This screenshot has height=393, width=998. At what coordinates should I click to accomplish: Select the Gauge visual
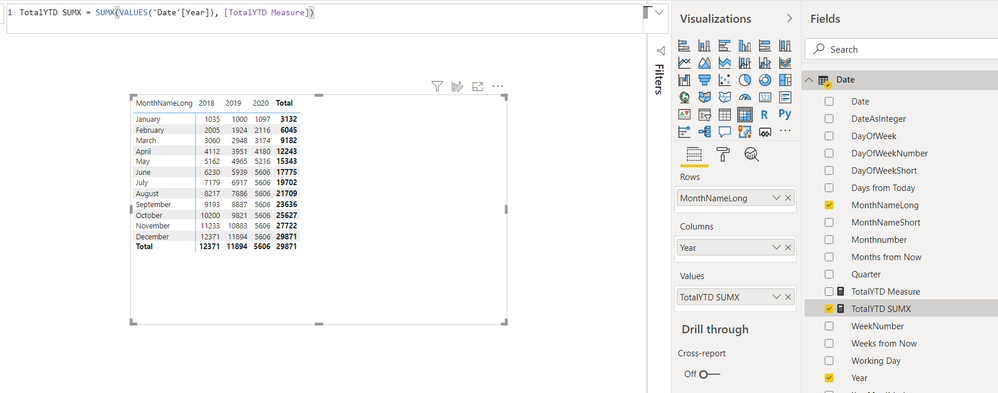pyautogui.click(x=745, y=97)
